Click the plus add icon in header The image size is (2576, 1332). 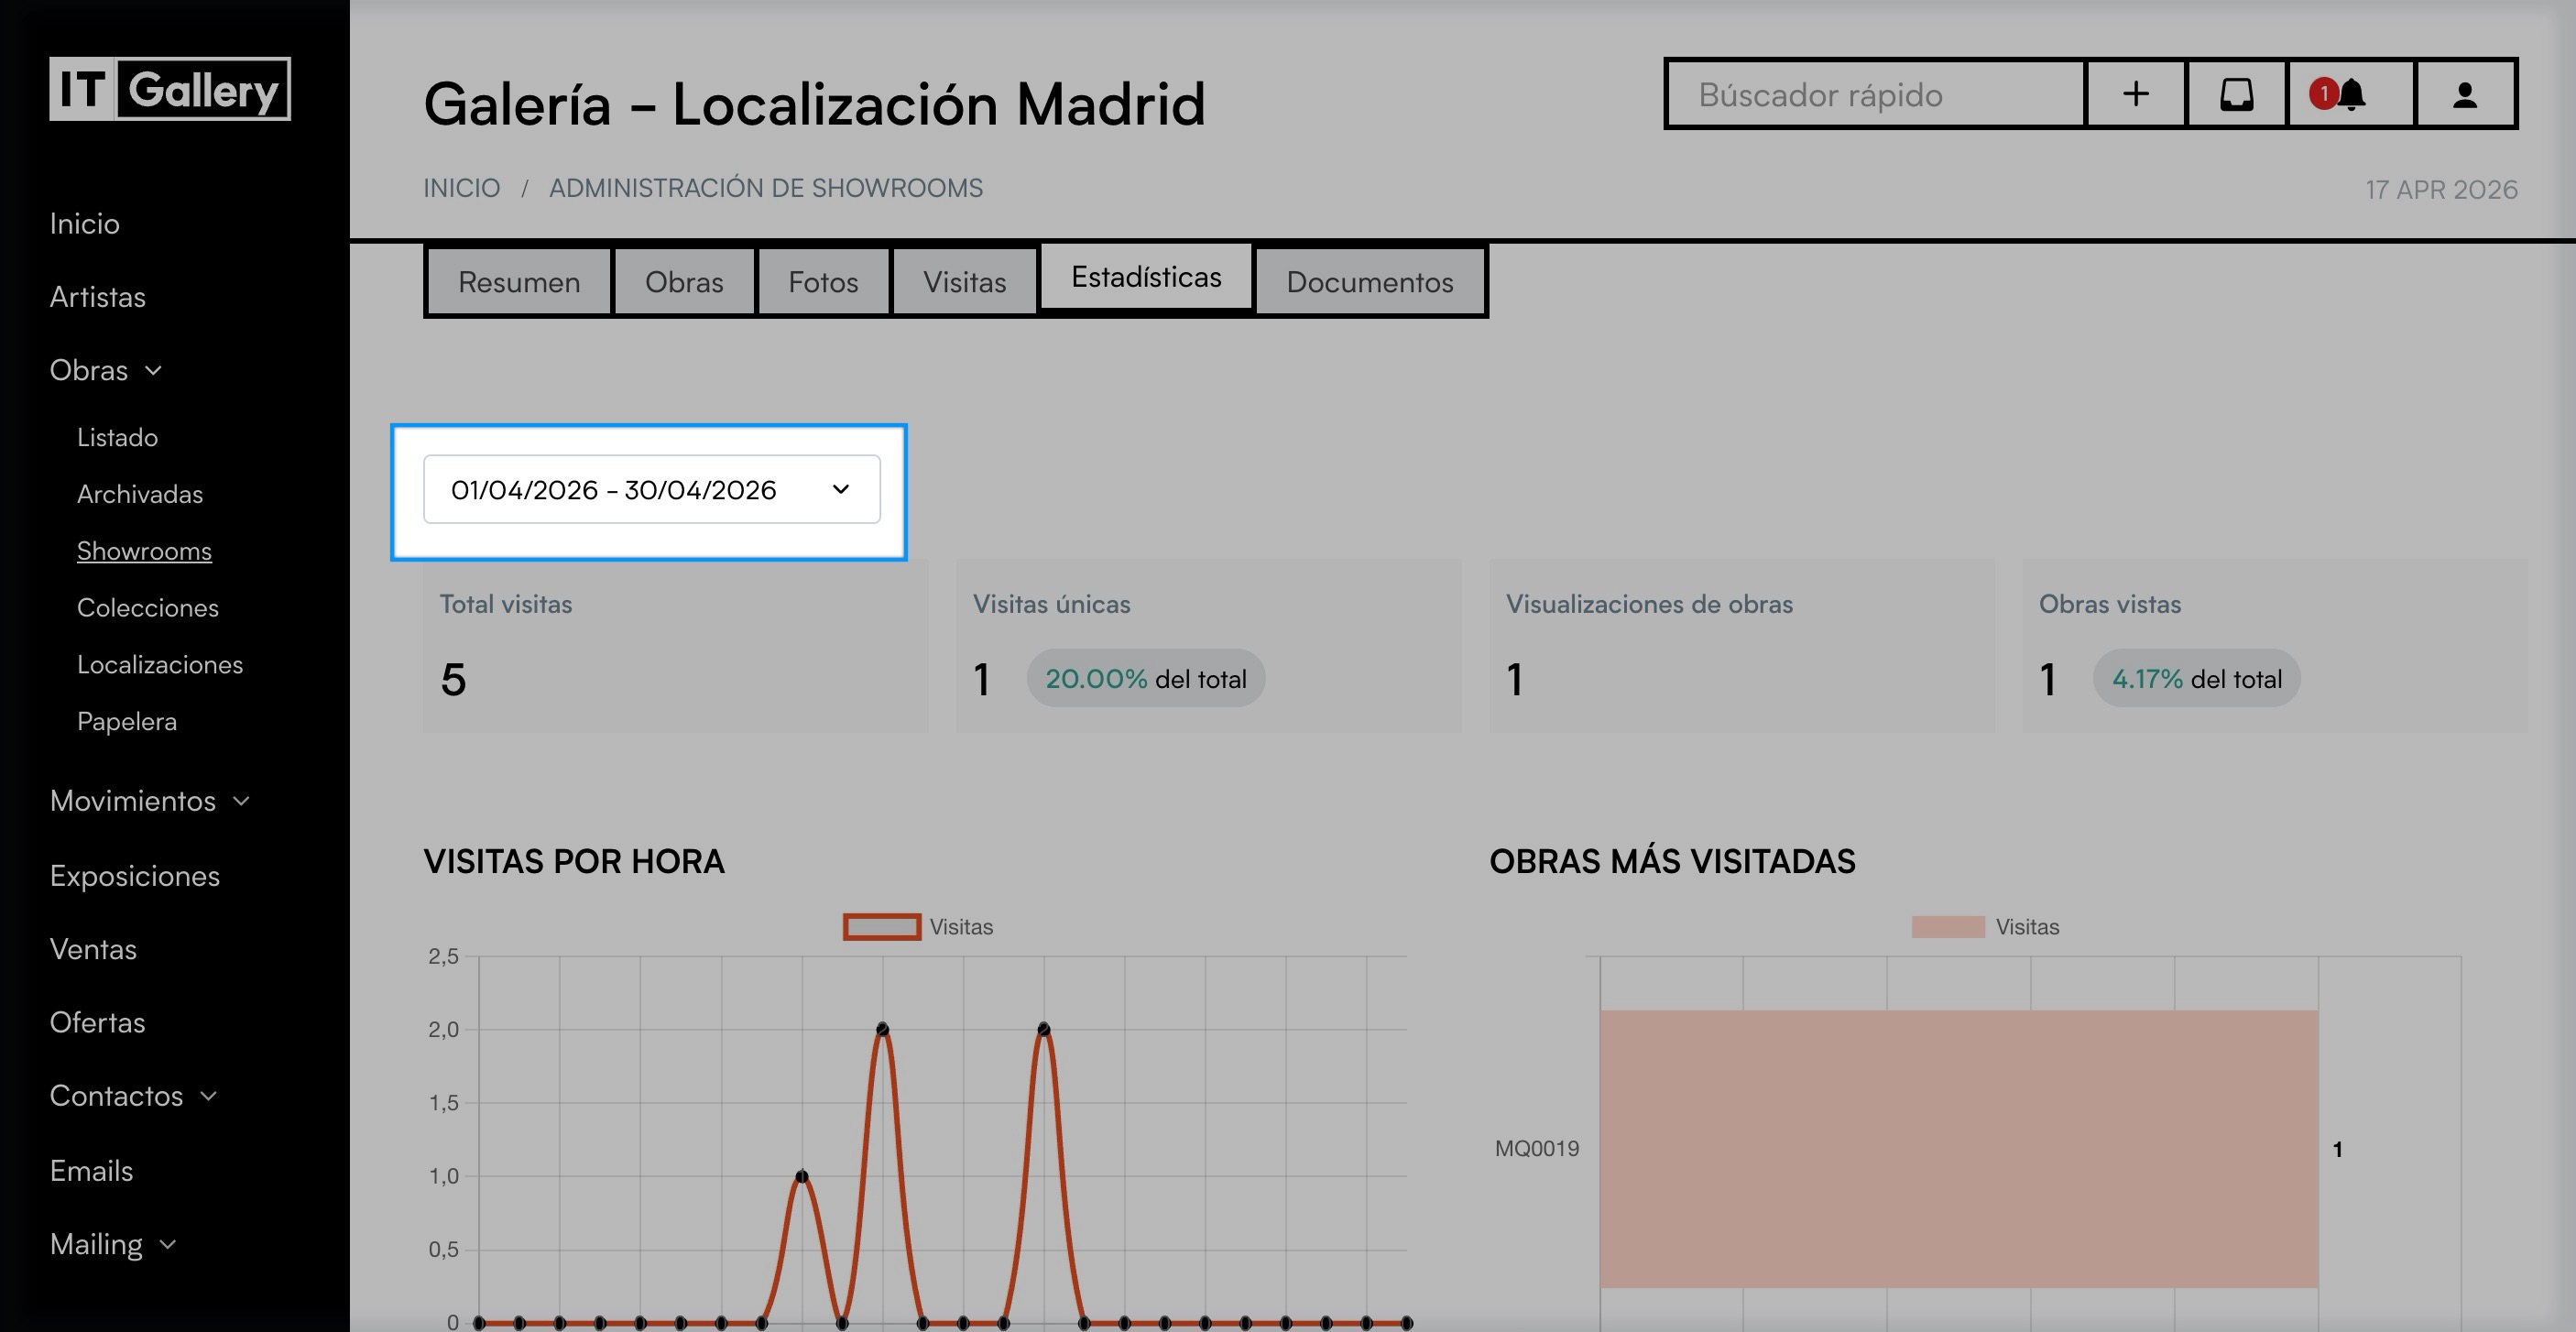pos(2135,94)
